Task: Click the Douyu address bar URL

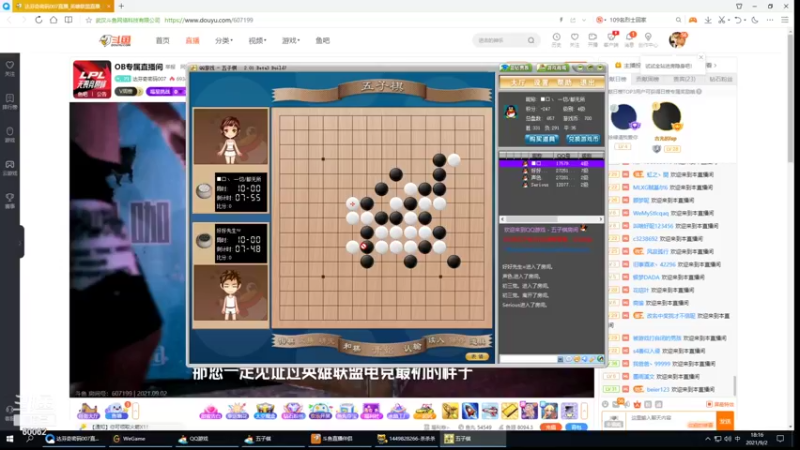Action: point(209,20)
